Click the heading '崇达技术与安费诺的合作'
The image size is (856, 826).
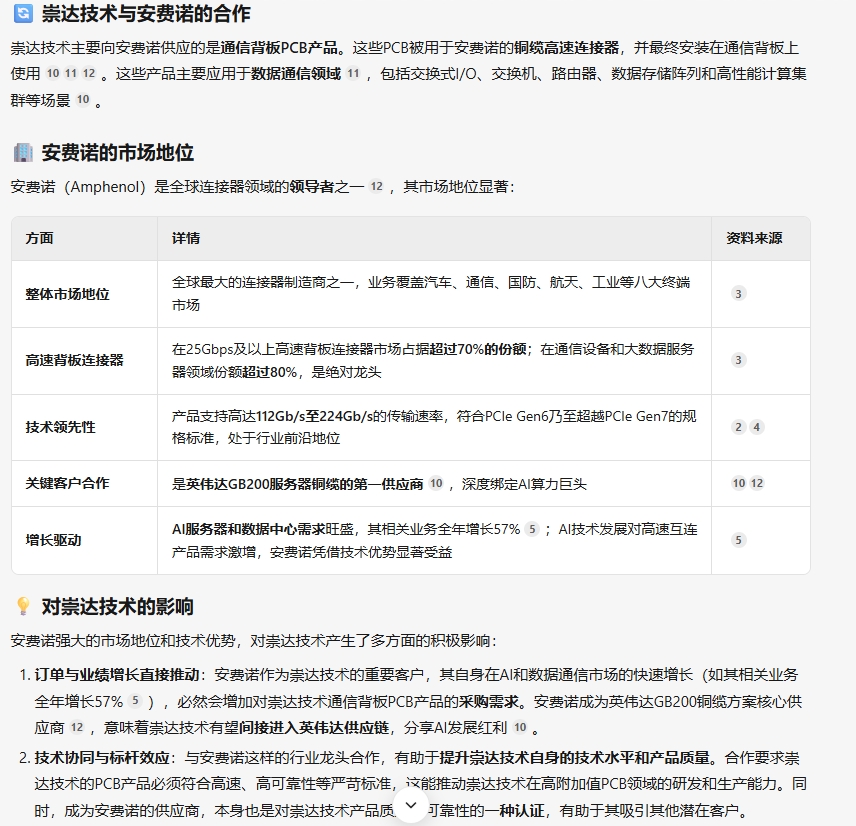pyautogui.click(x=146, y=14)
